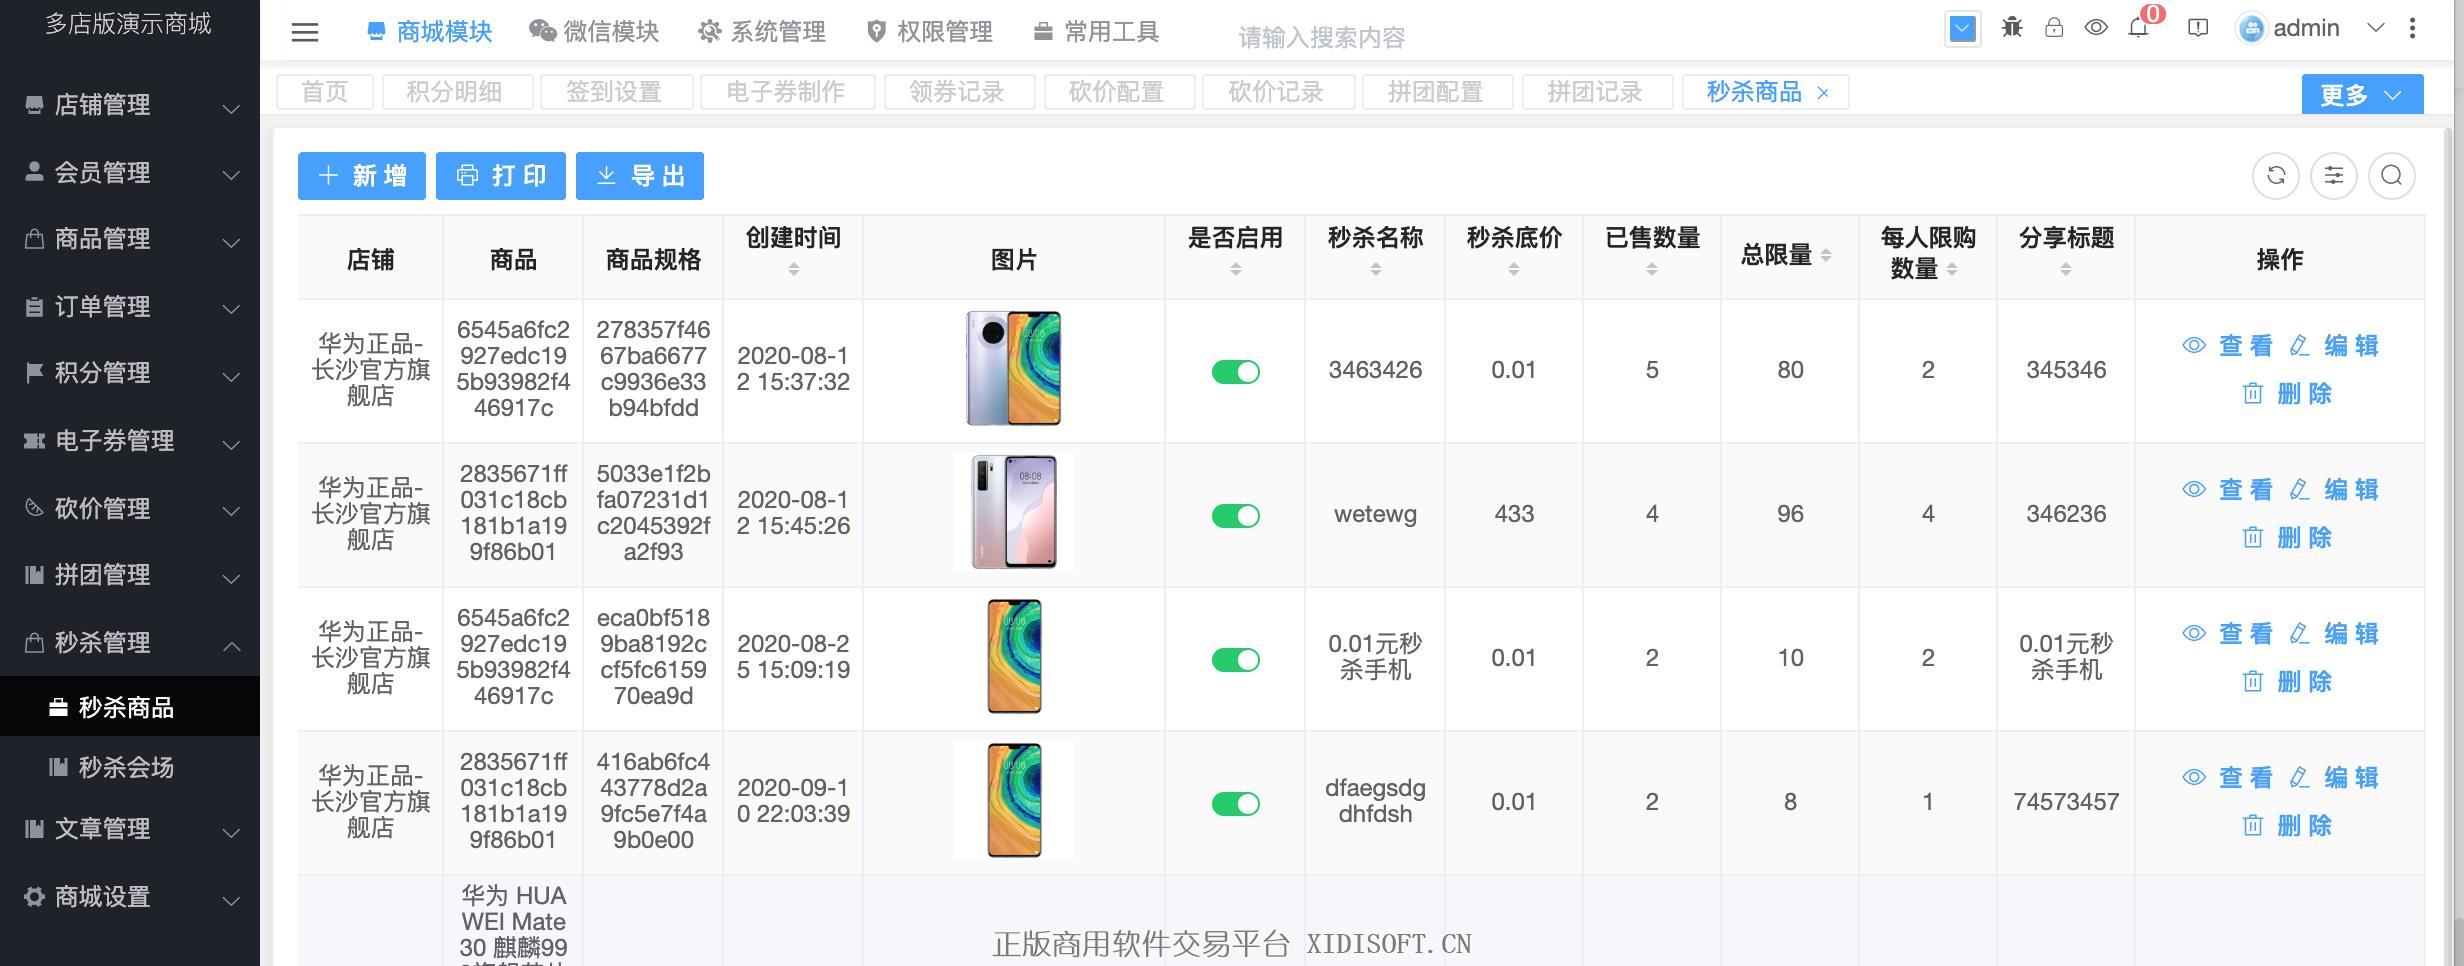Click the round search icon above table

[x=2392, y=176]
